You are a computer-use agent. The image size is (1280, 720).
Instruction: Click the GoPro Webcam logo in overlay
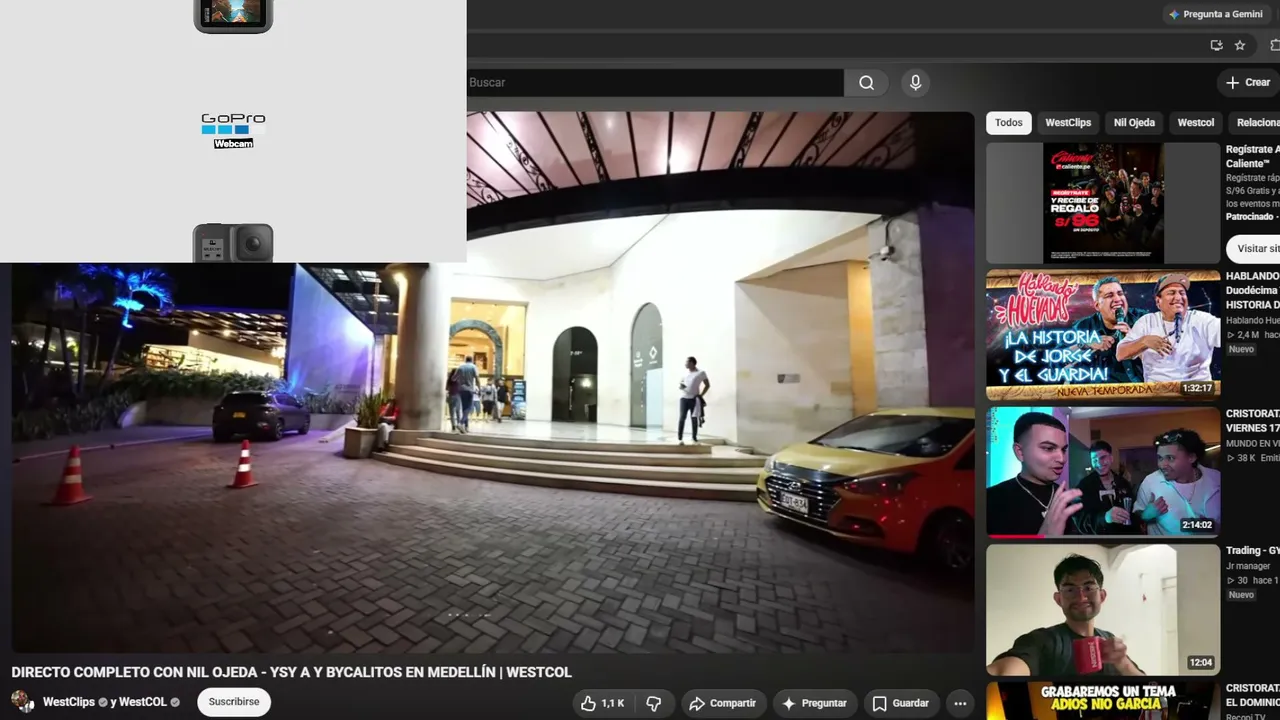pos(233,131)
